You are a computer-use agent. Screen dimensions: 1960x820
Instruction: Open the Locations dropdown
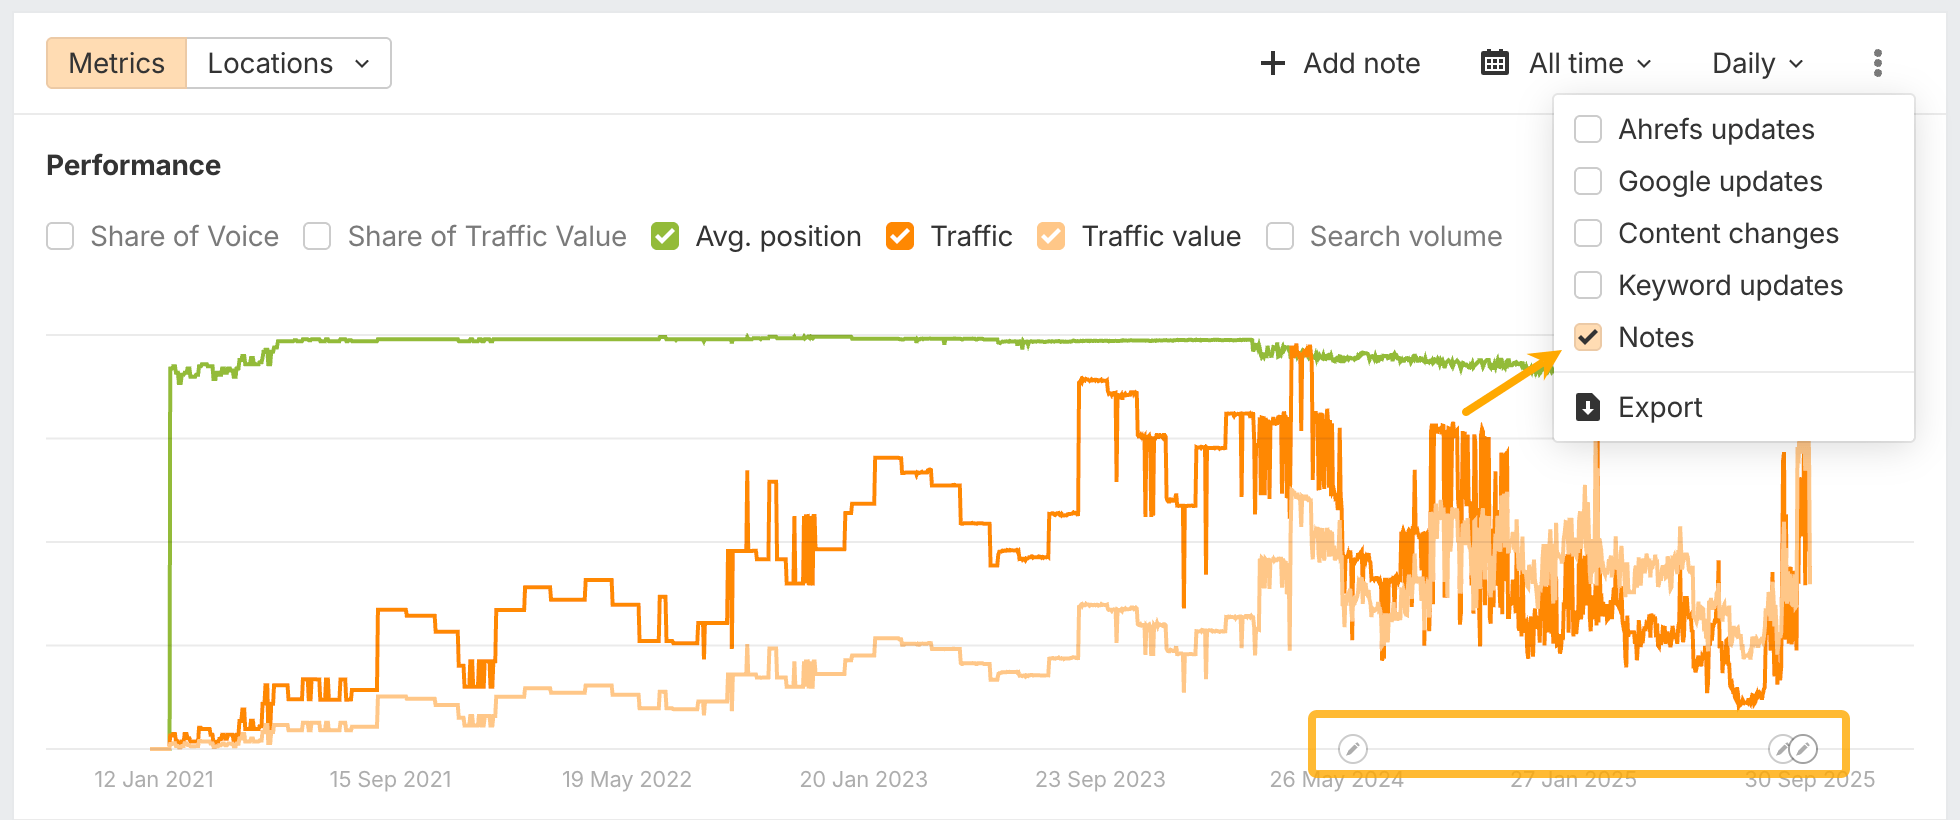pyautogui.click(x=288, y=63)
